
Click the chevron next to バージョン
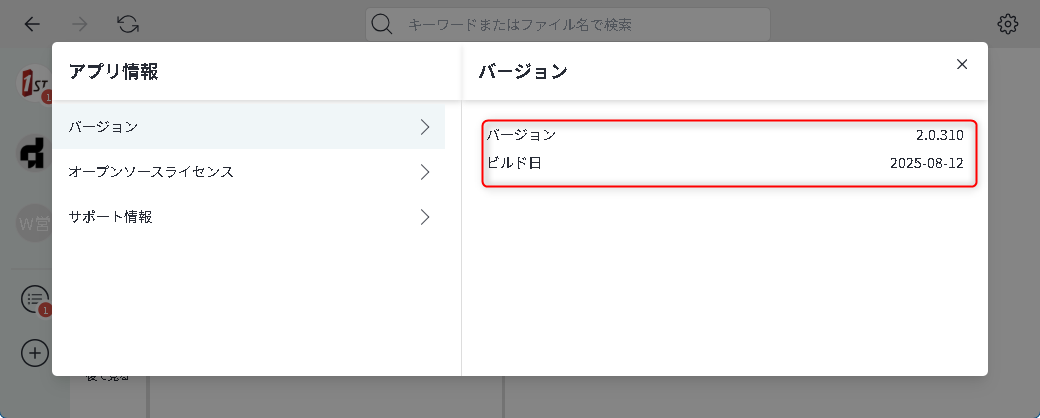[425, 127]
